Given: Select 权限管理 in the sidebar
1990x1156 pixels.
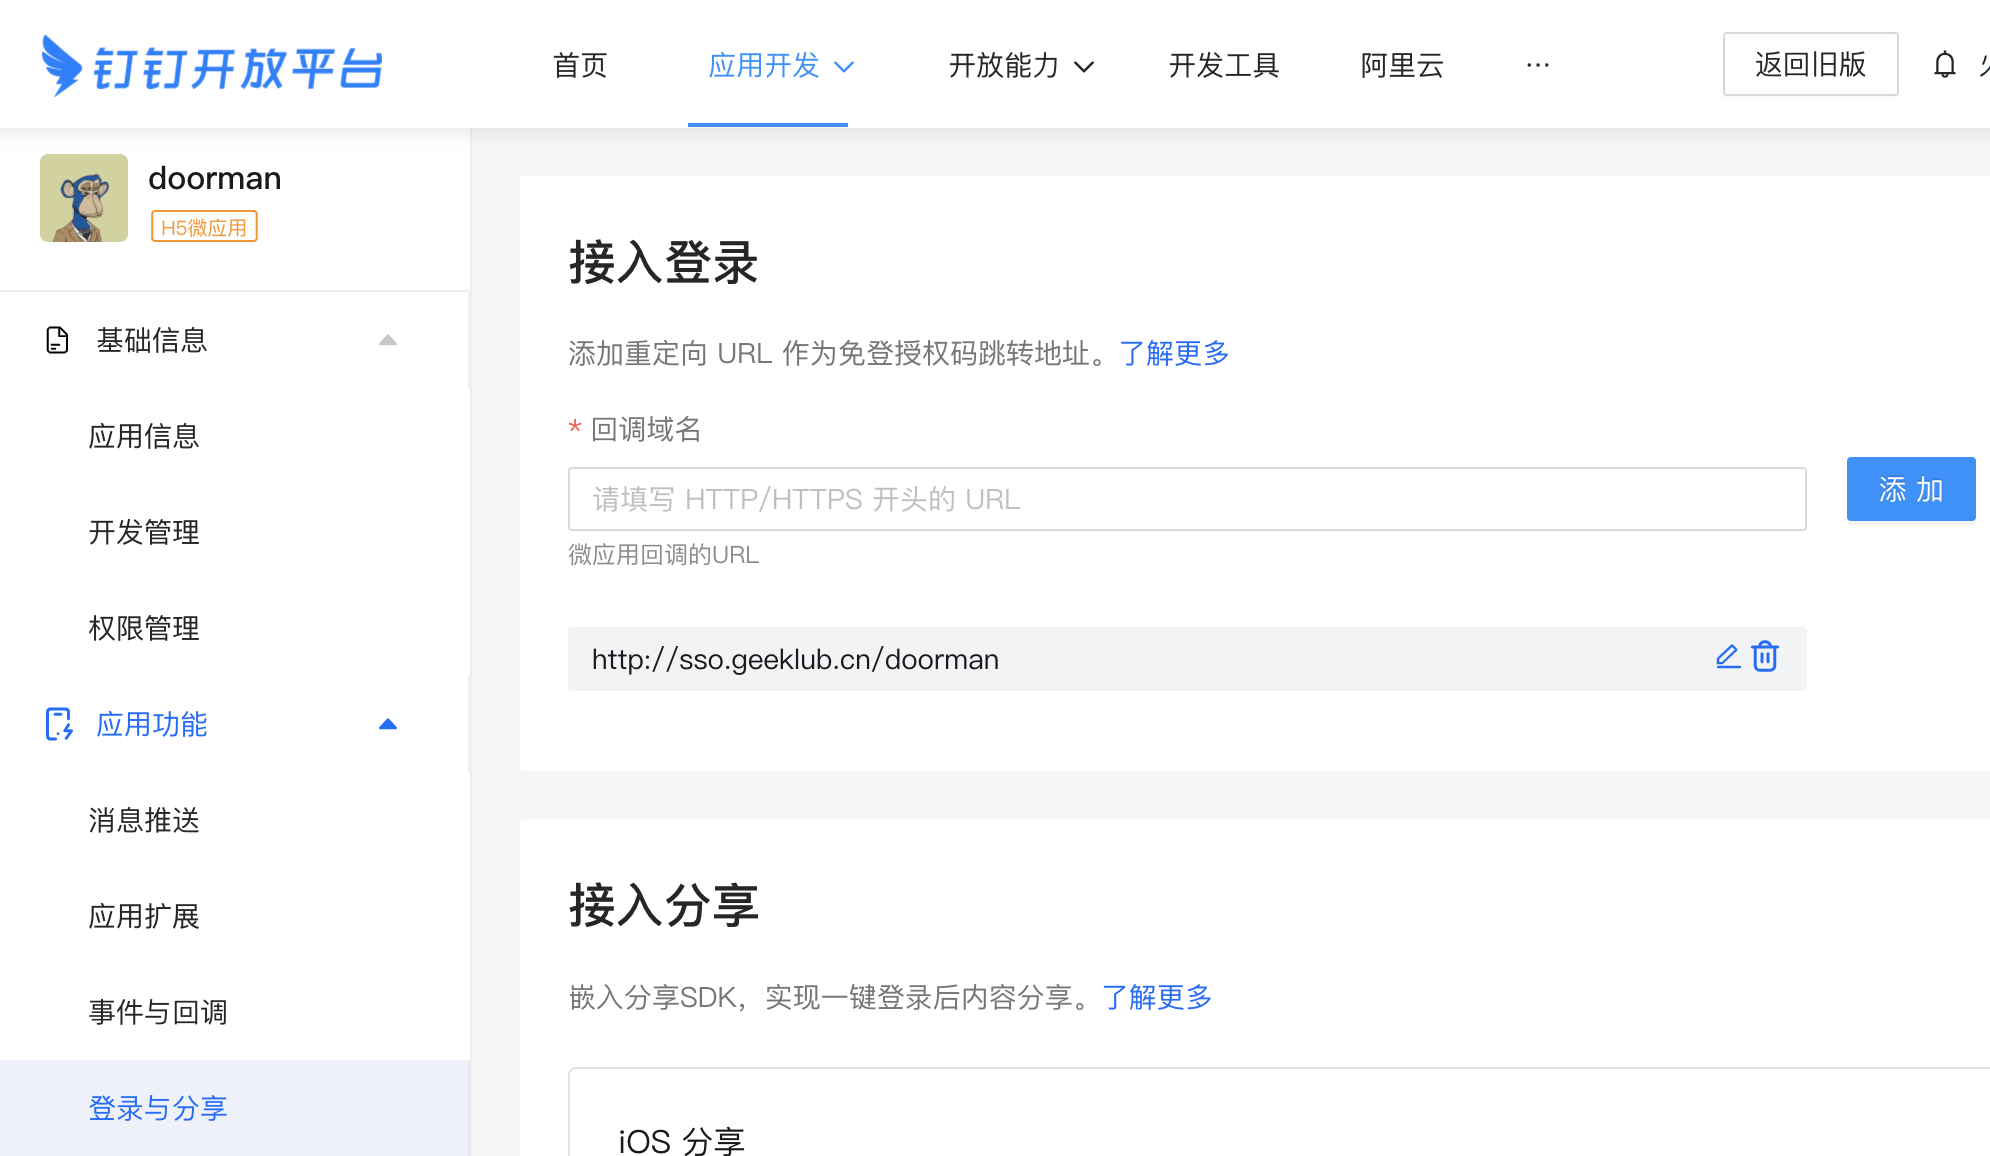Looking at the screenshot, I should coord(144,628).
